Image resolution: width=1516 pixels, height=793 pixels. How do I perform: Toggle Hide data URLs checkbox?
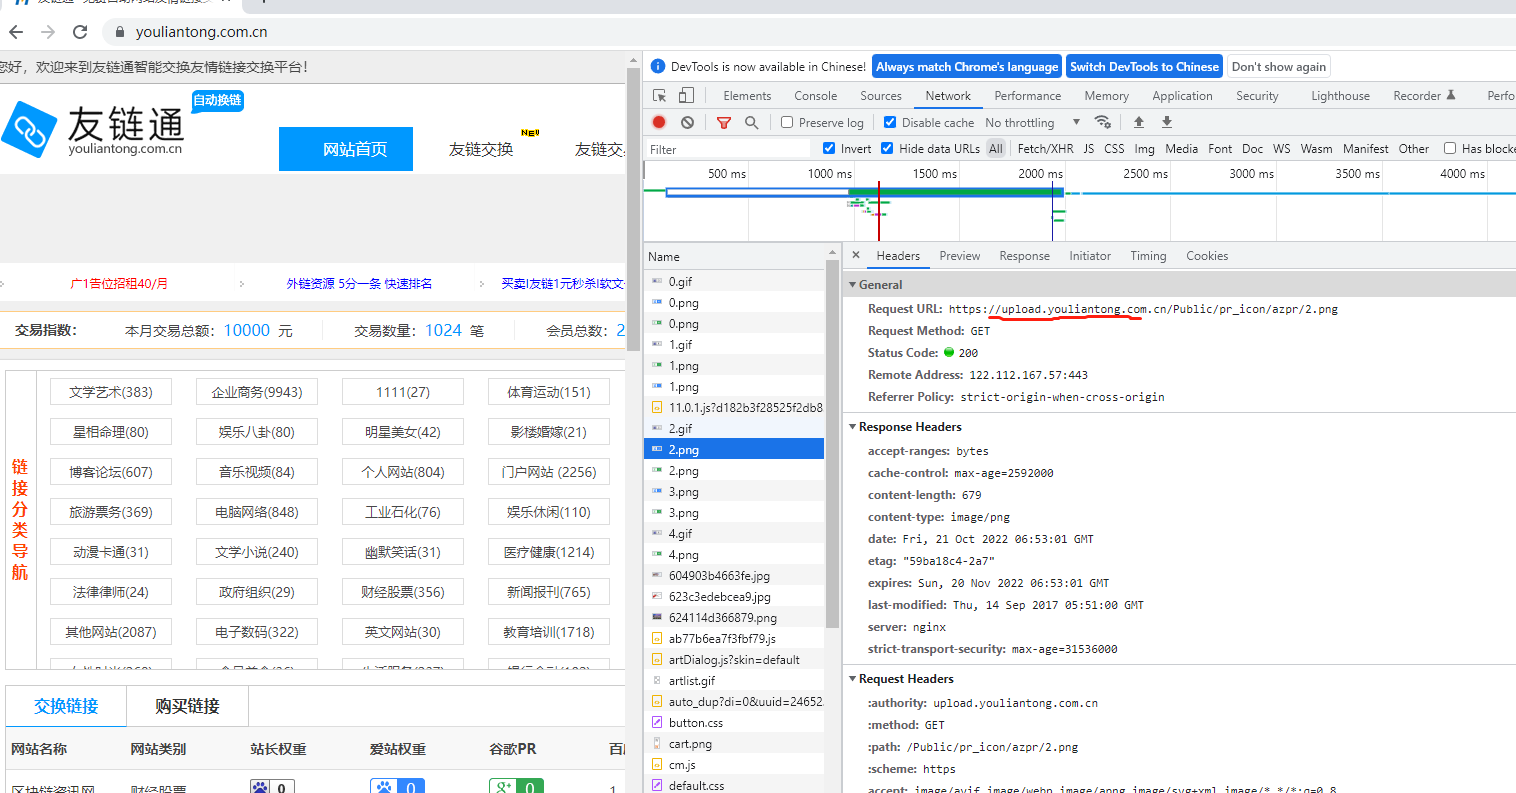[887, 148]
